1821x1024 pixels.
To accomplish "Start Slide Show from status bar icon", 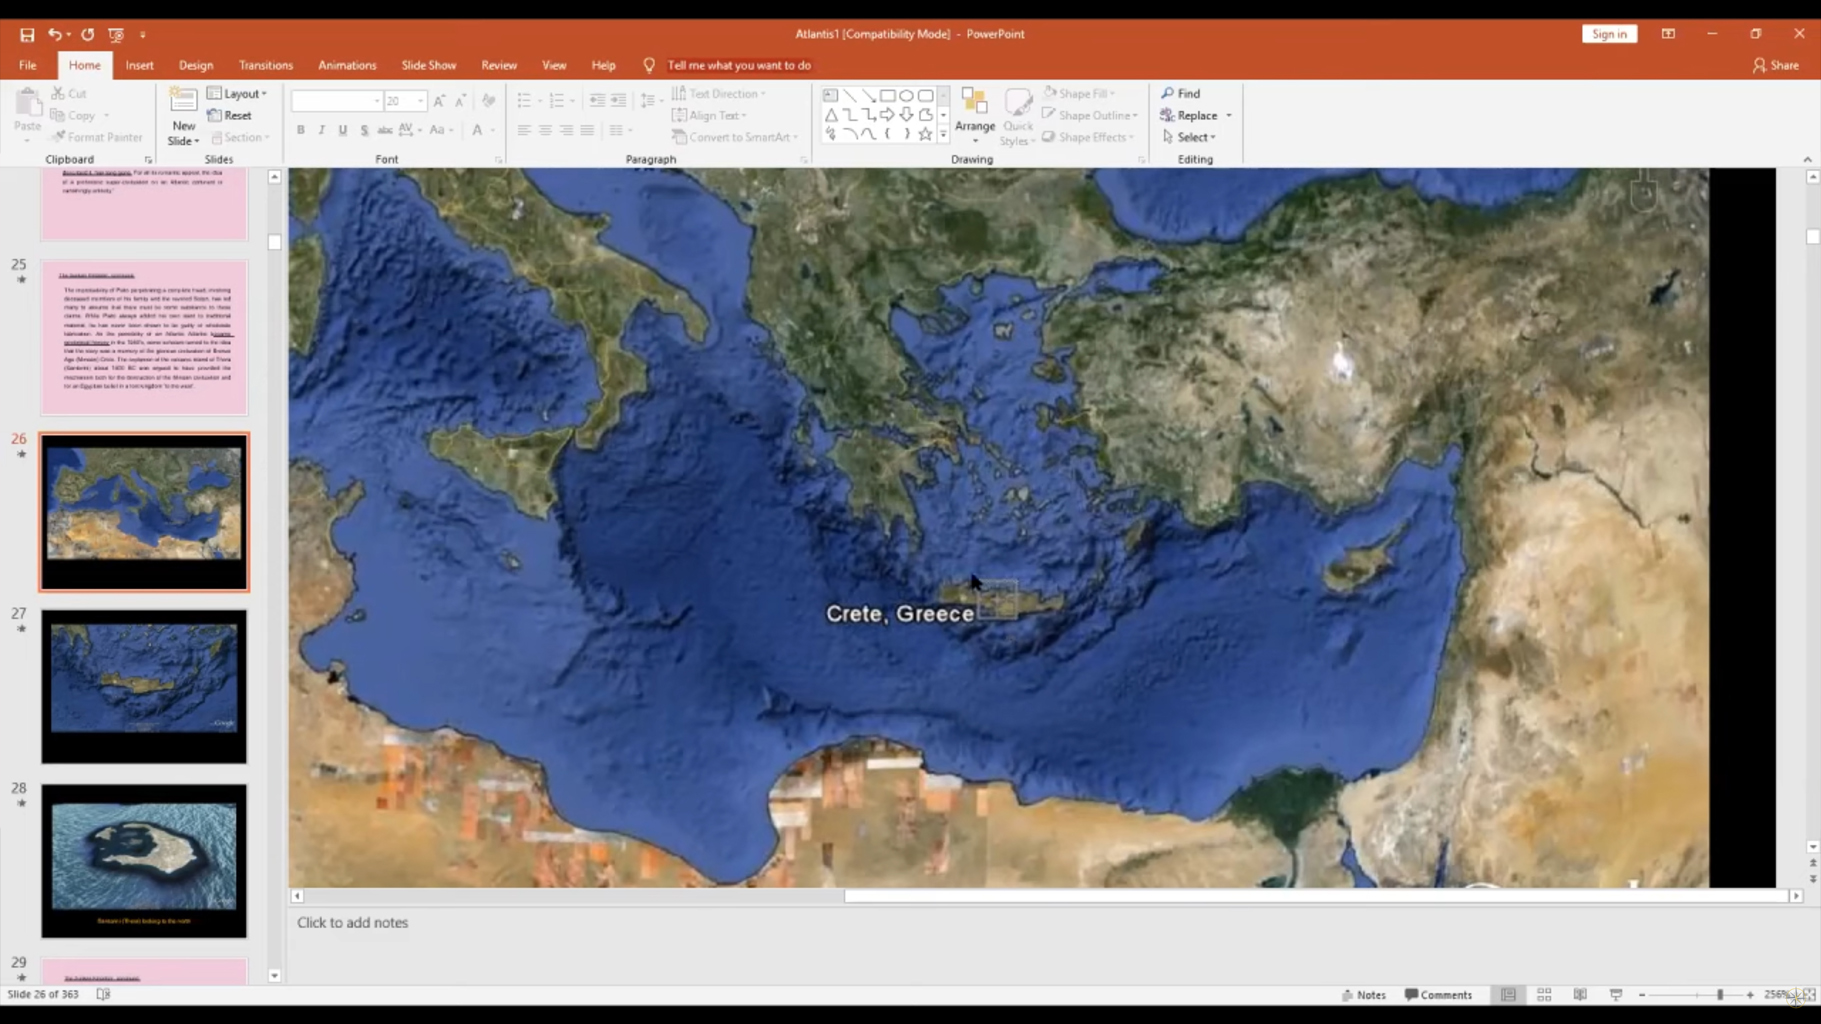I will [1616, 995].
